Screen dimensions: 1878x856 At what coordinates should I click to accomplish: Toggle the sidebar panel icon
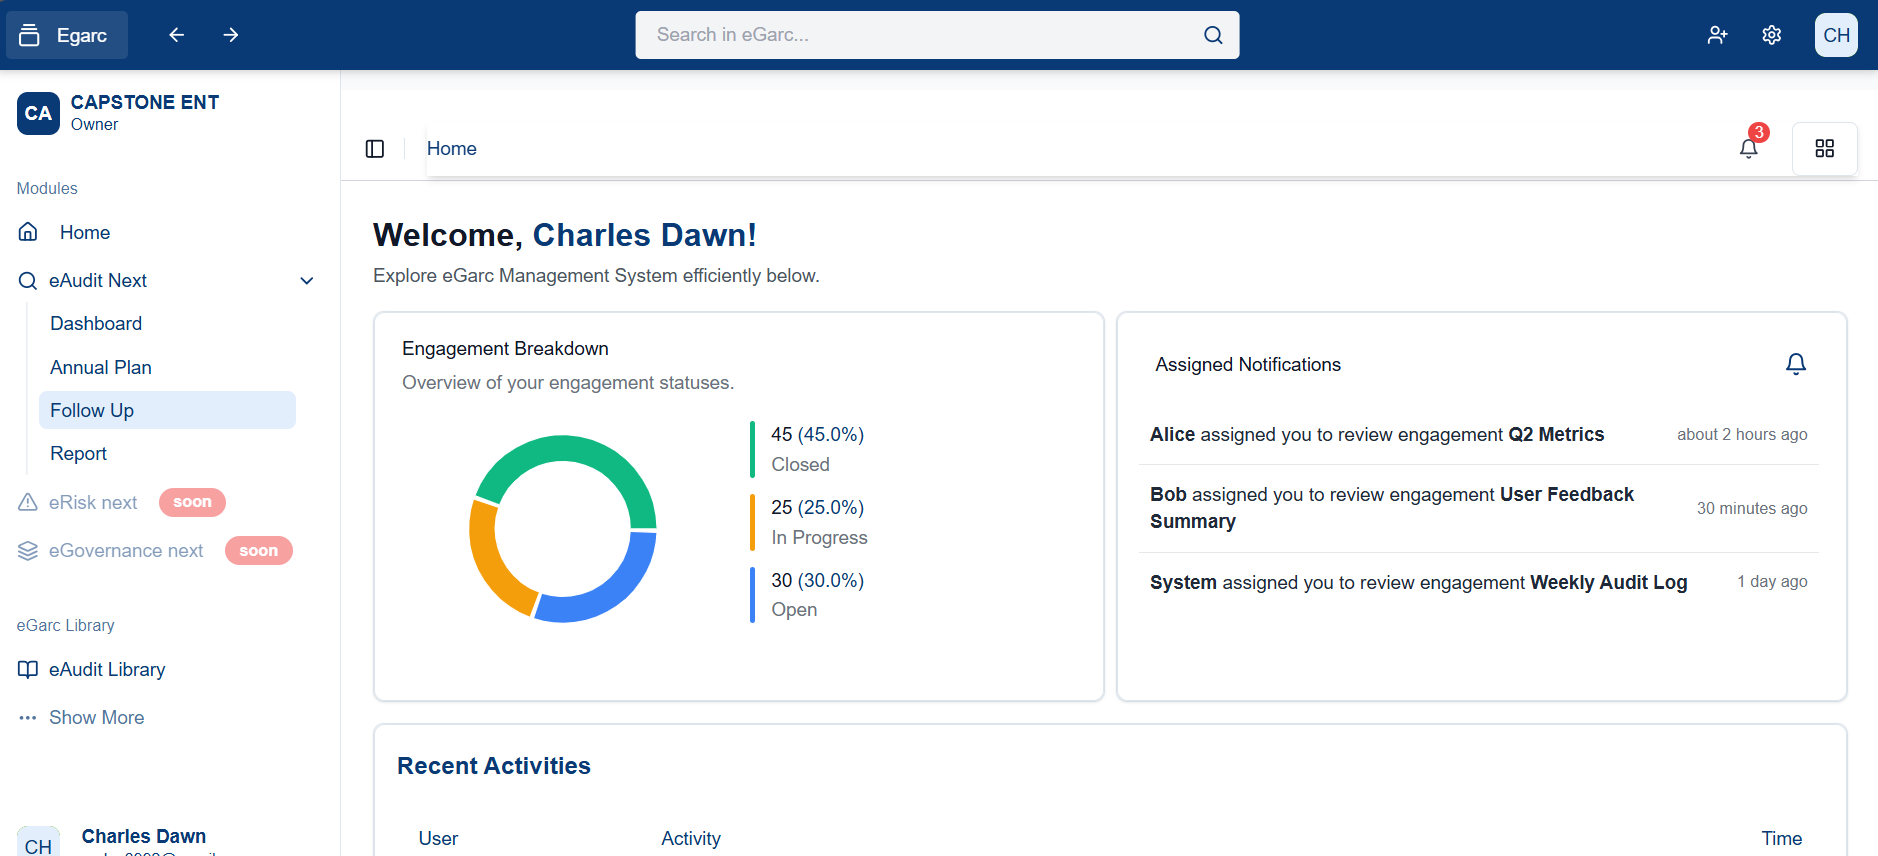pos(375,149)
